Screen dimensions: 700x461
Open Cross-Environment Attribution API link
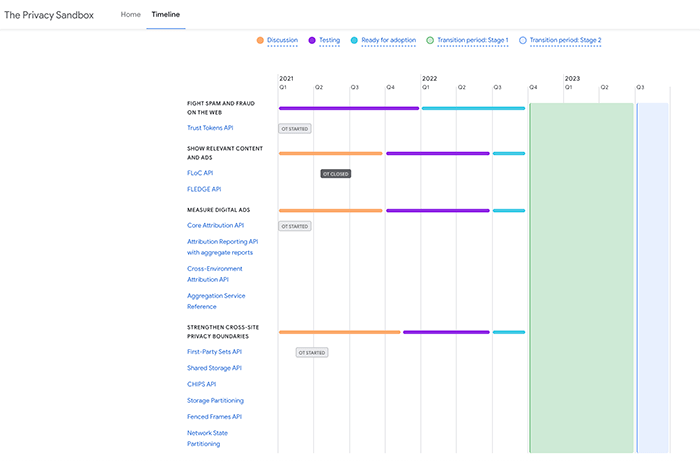pyautogui.click(x=215, y=274)
